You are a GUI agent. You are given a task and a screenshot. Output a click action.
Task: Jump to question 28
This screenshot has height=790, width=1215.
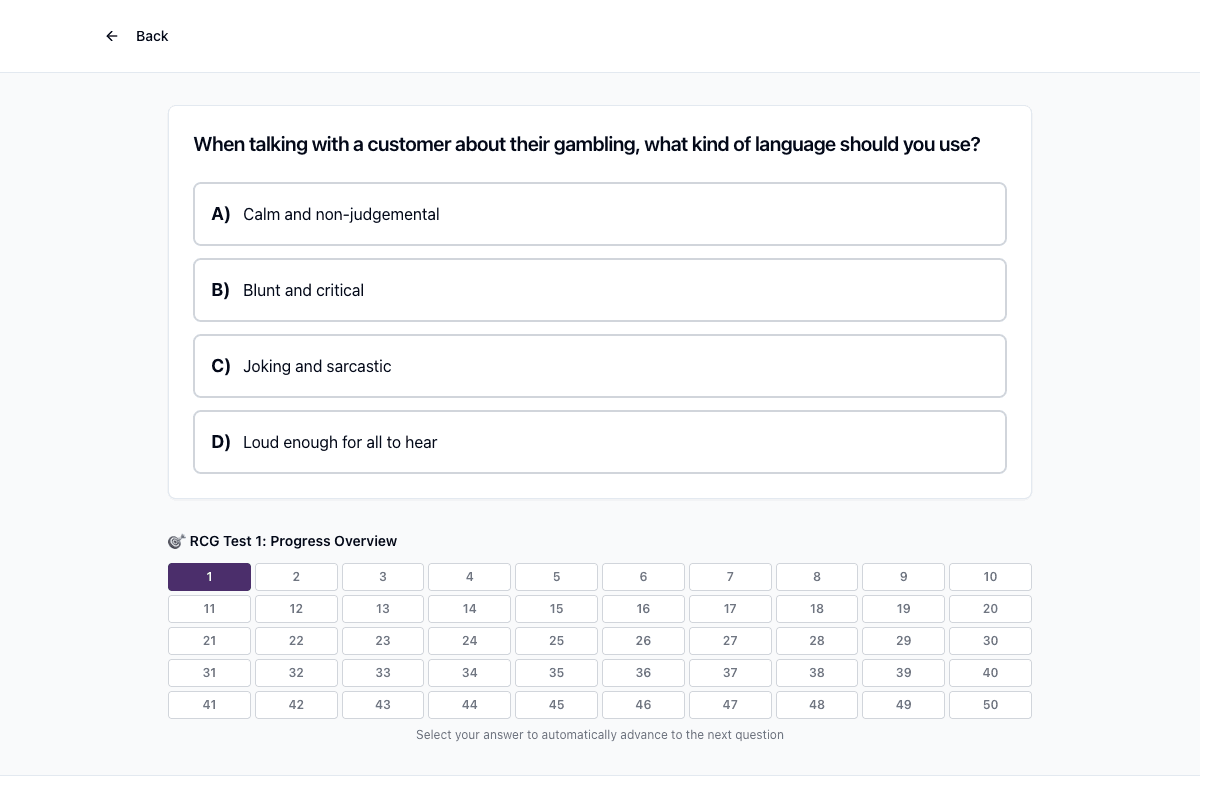[x=817, y=641]
